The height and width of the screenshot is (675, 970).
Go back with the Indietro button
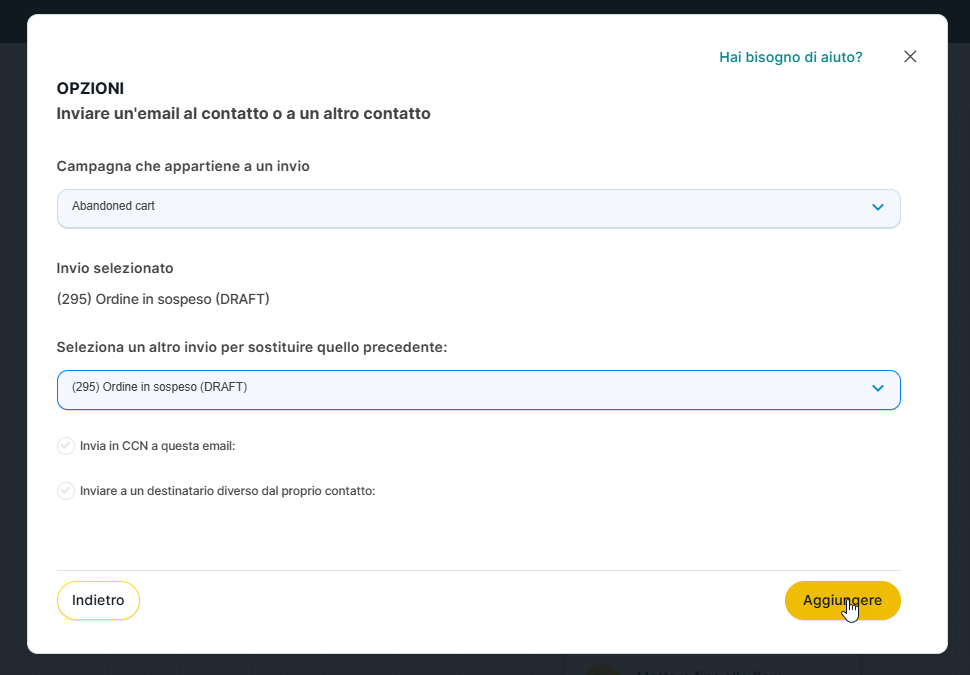click(98, 601)
